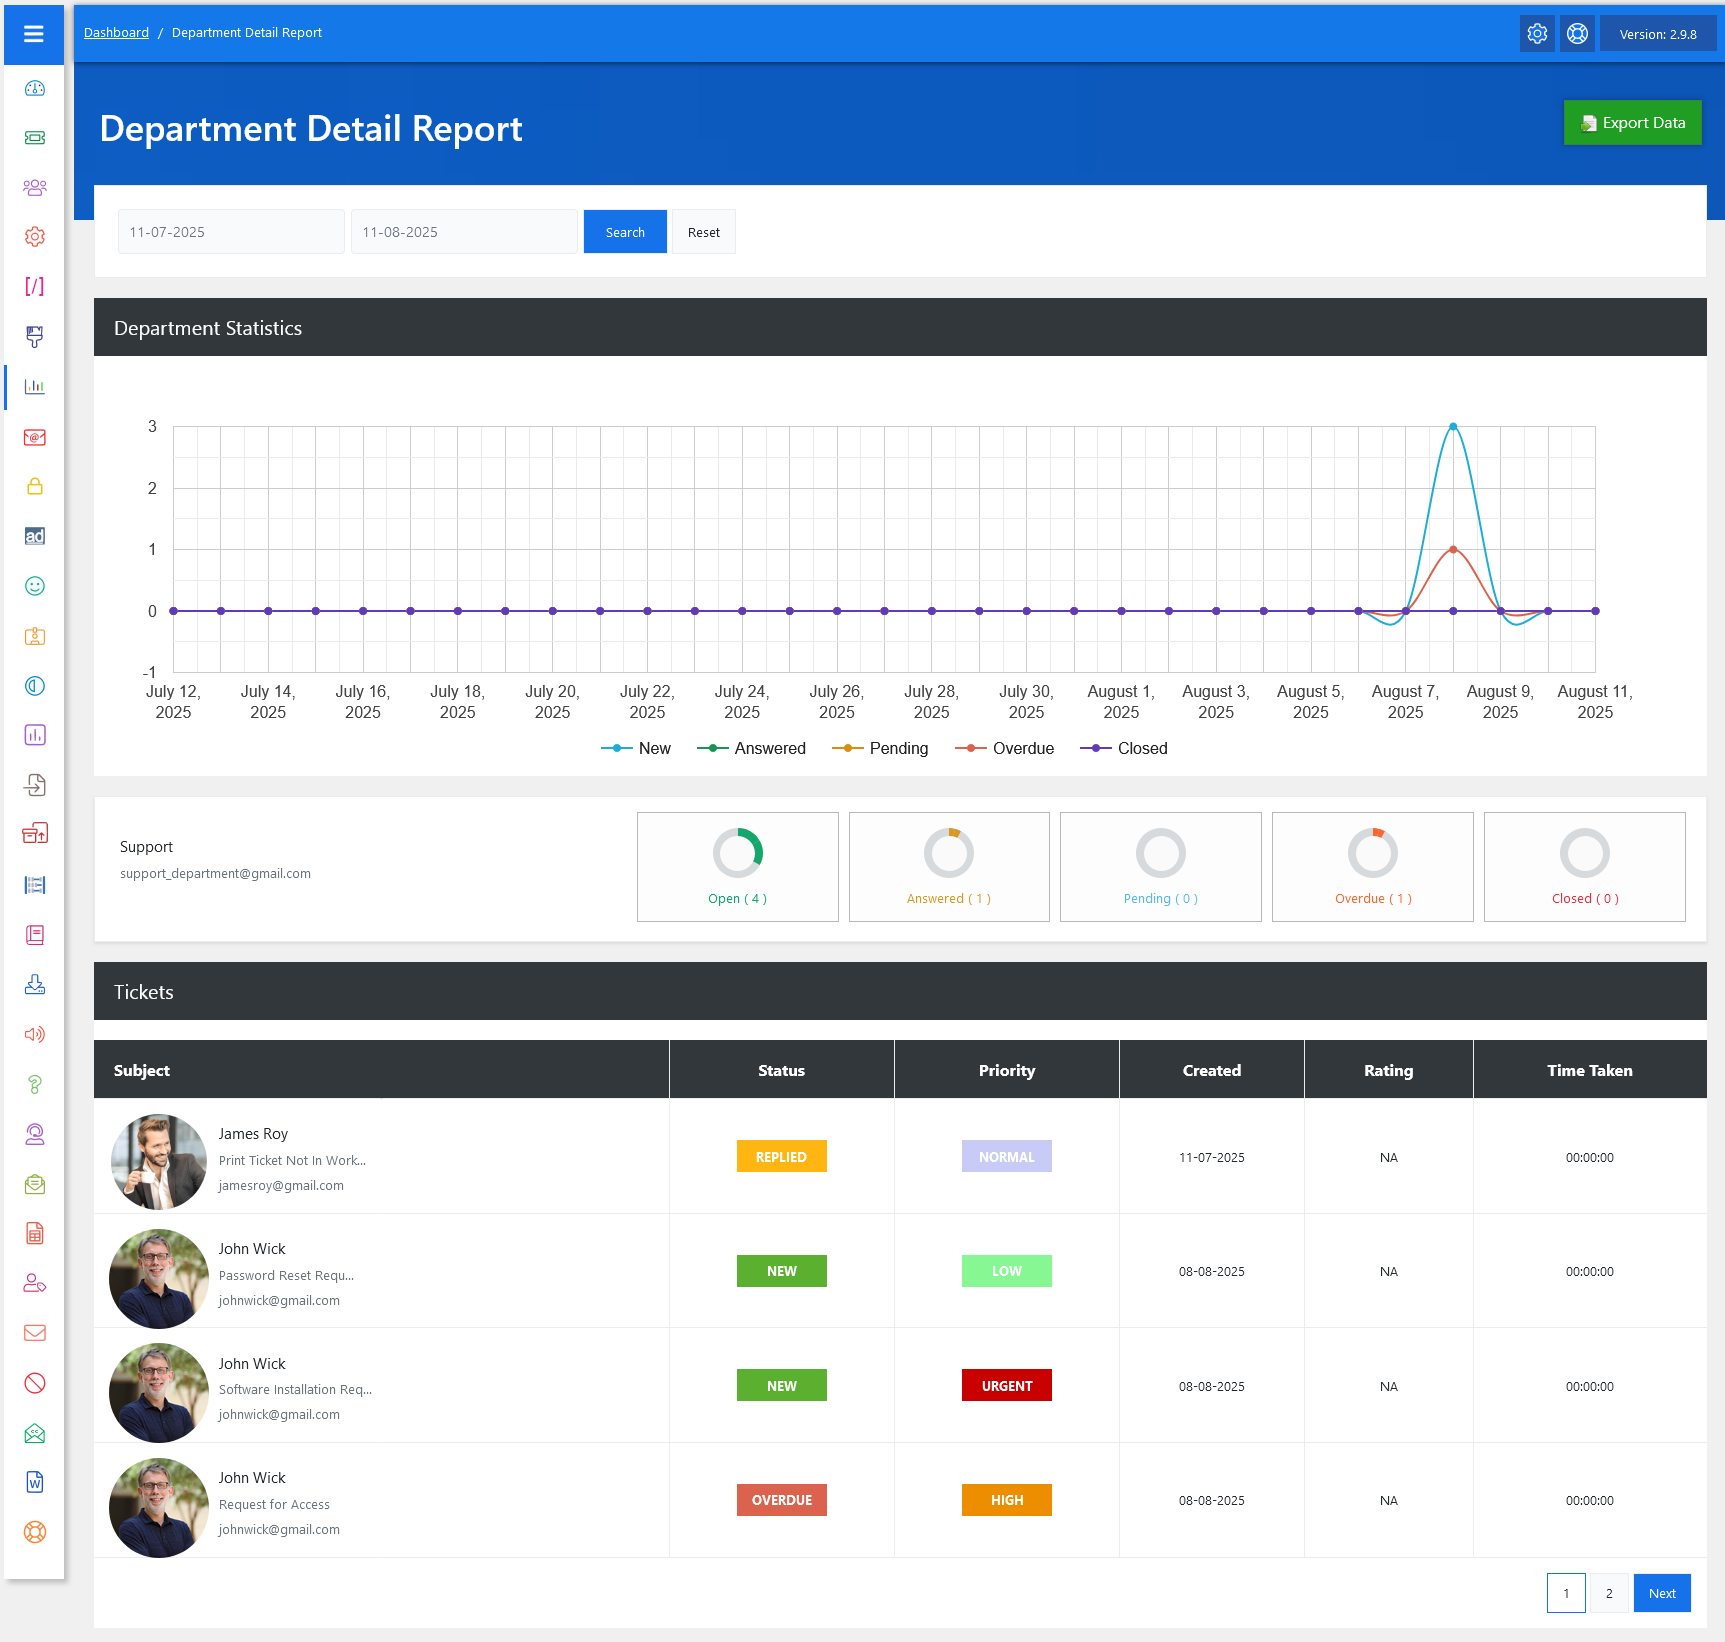
Task: Click the Dashboard breadcrumb link
Action: (116, 33)
